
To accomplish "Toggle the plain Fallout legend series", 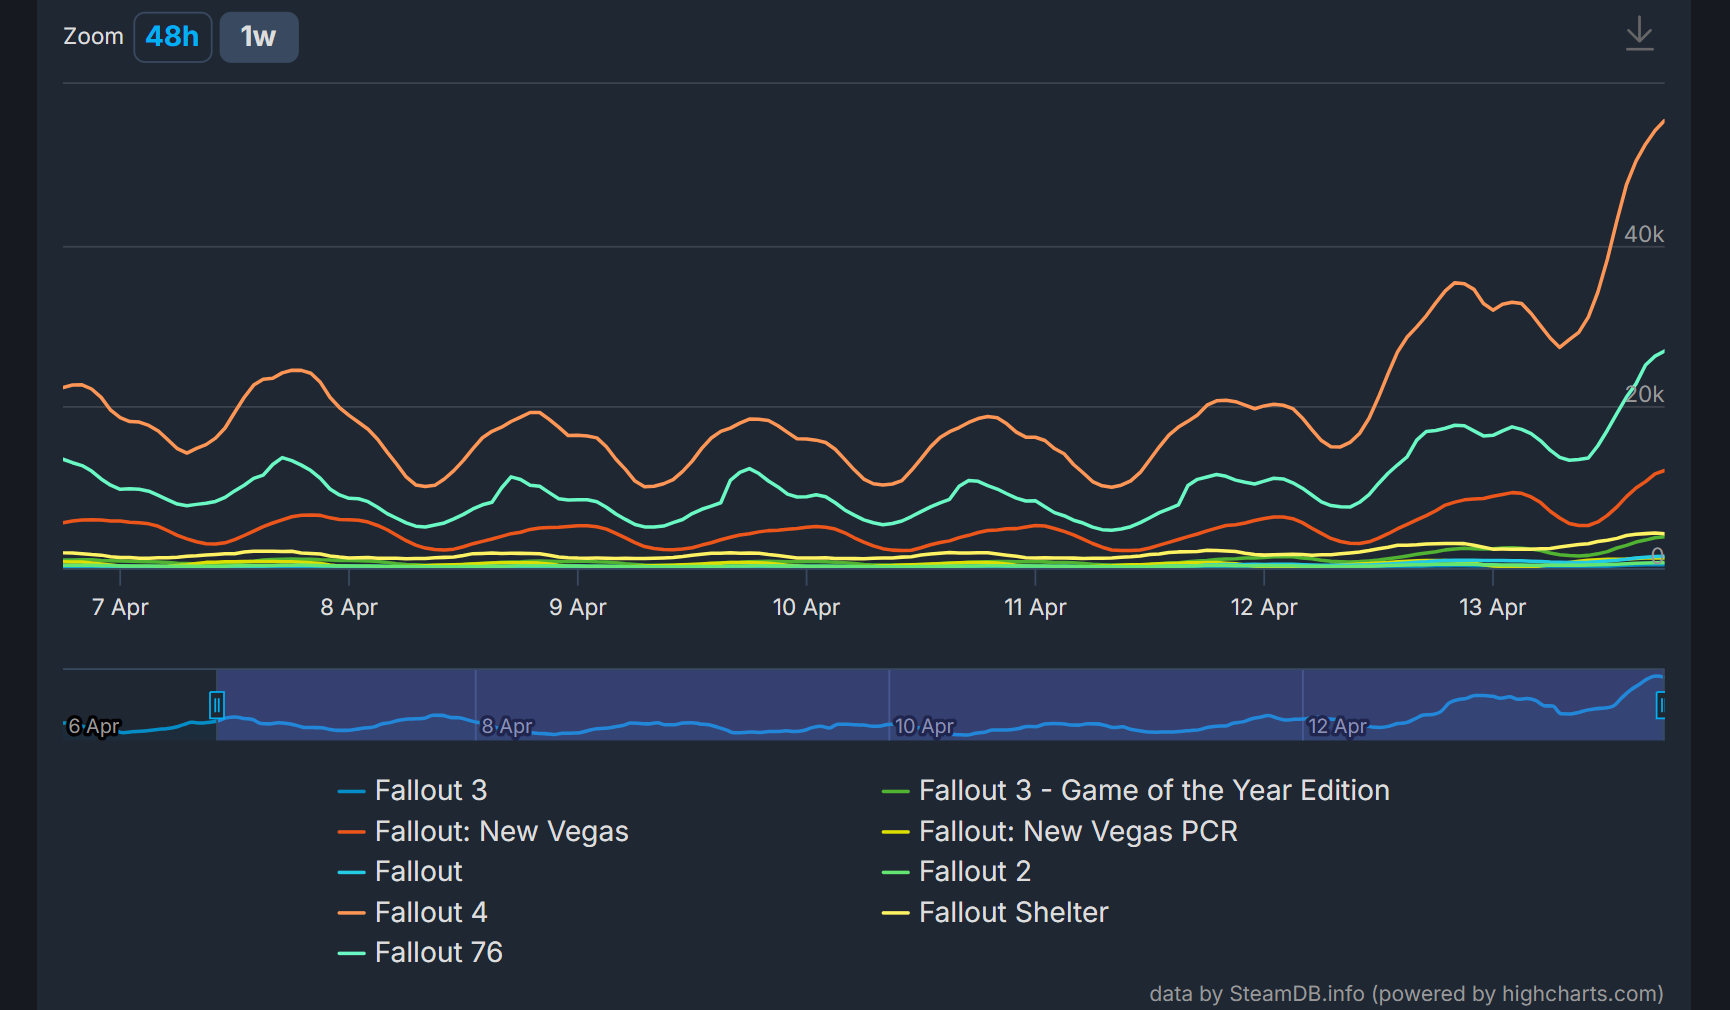I will (400, 871).
